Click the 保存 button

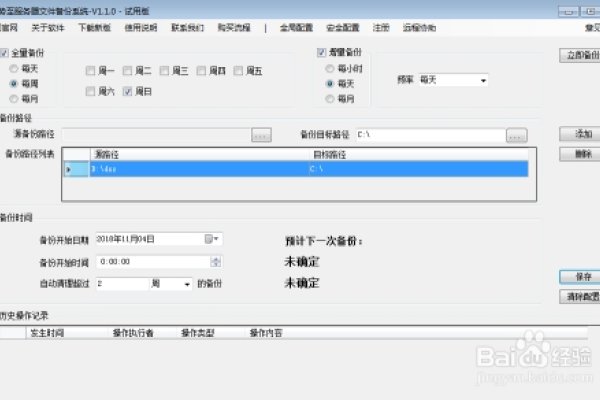click(580, 277)
